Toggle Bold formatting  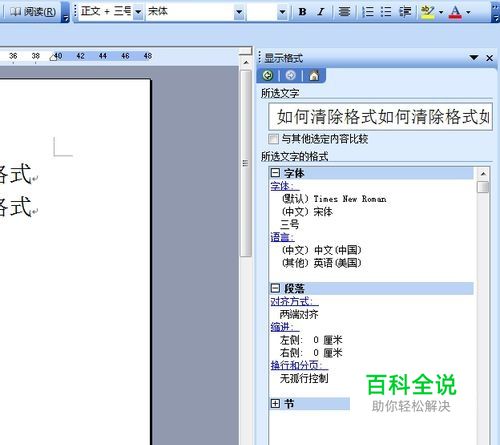click(303, 12)
